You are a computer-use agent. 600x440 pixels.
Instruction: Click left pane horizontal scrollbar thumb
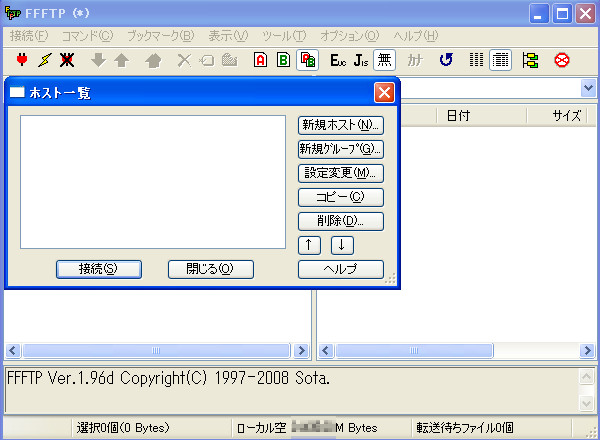(156, 350)
